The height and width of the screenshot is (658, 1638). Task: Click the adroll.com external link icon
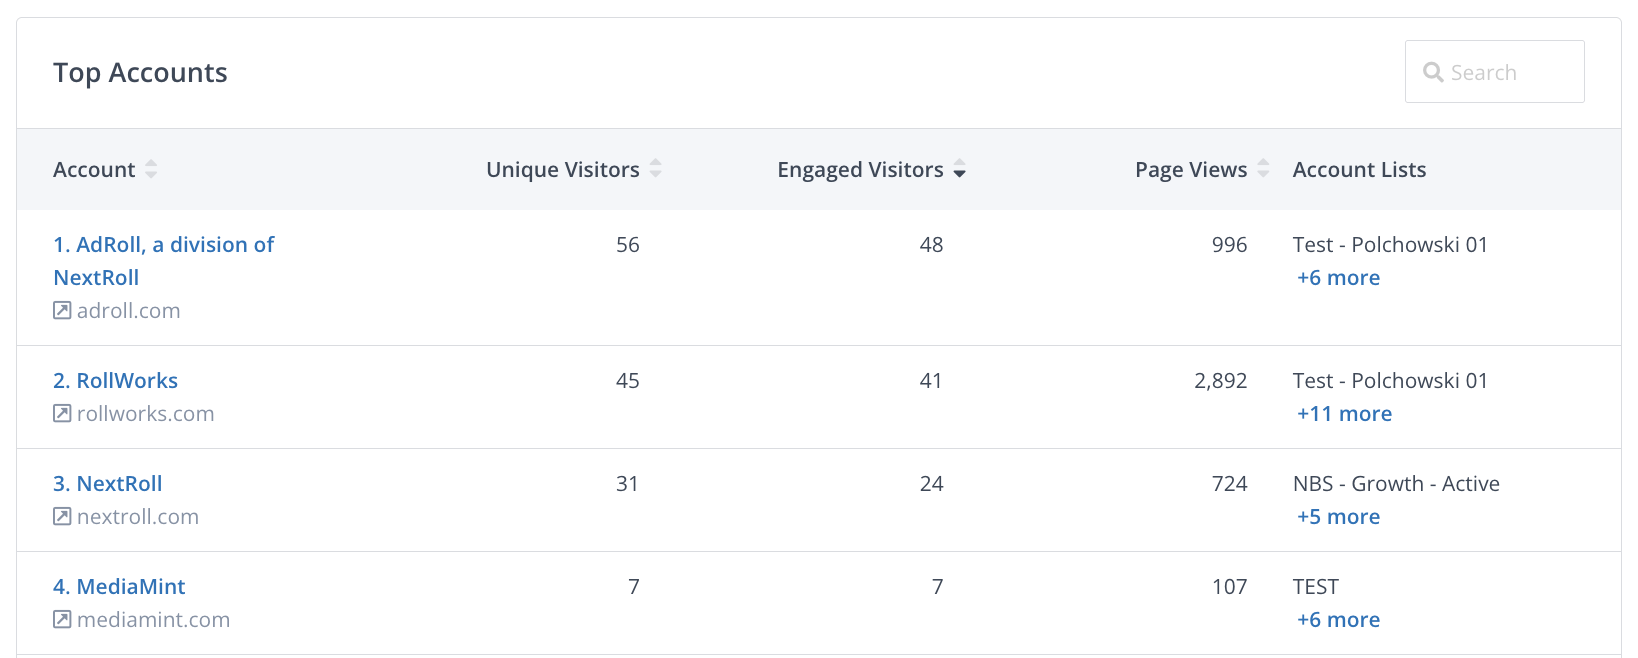[x=62, y=311]
